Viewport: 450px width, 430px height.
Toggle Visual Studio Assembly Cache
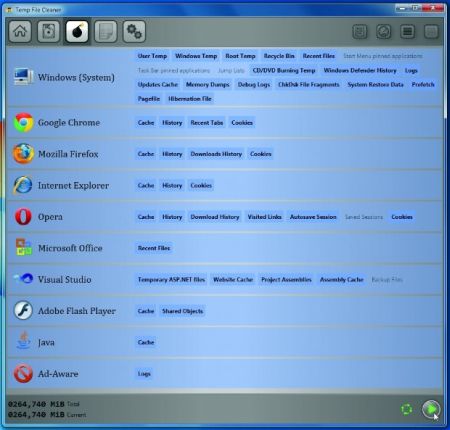pos(342,279)
